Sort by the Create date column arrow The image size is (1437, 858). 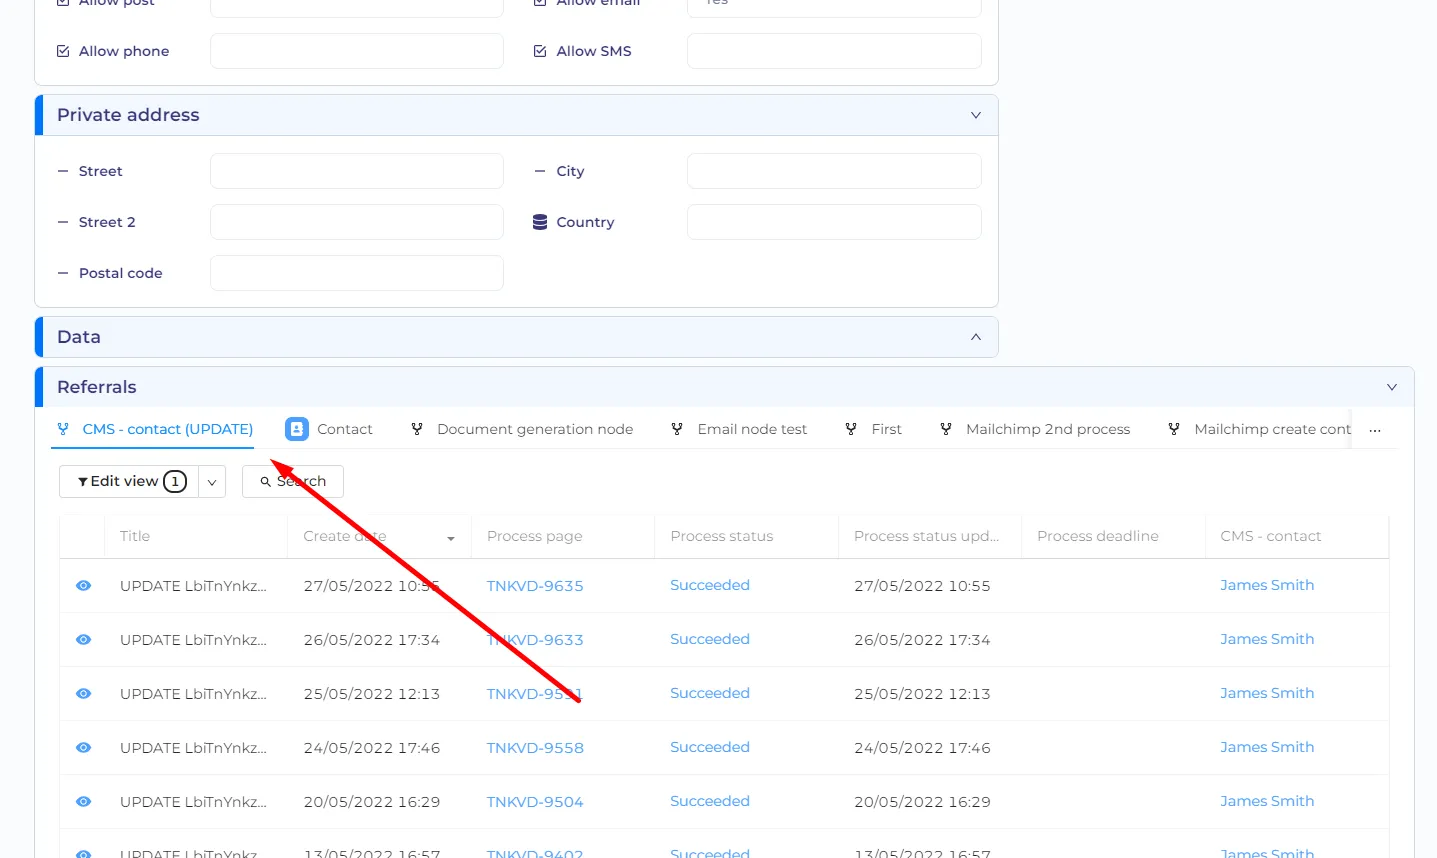point(451,538)
